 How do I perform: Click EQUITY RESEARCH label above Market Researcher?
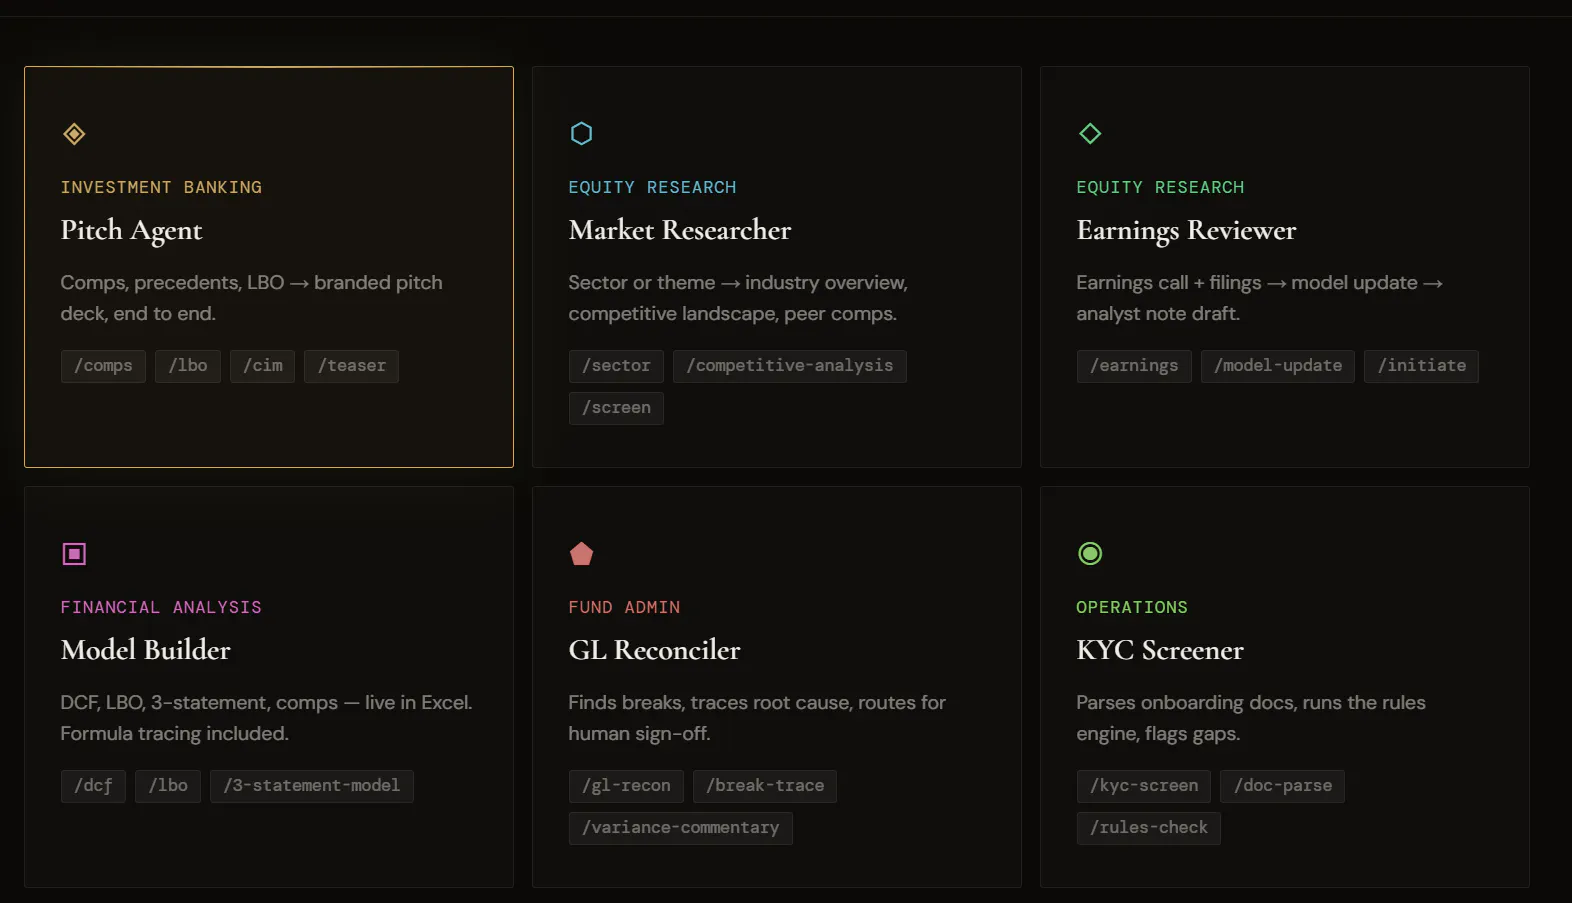click(652, 188)
